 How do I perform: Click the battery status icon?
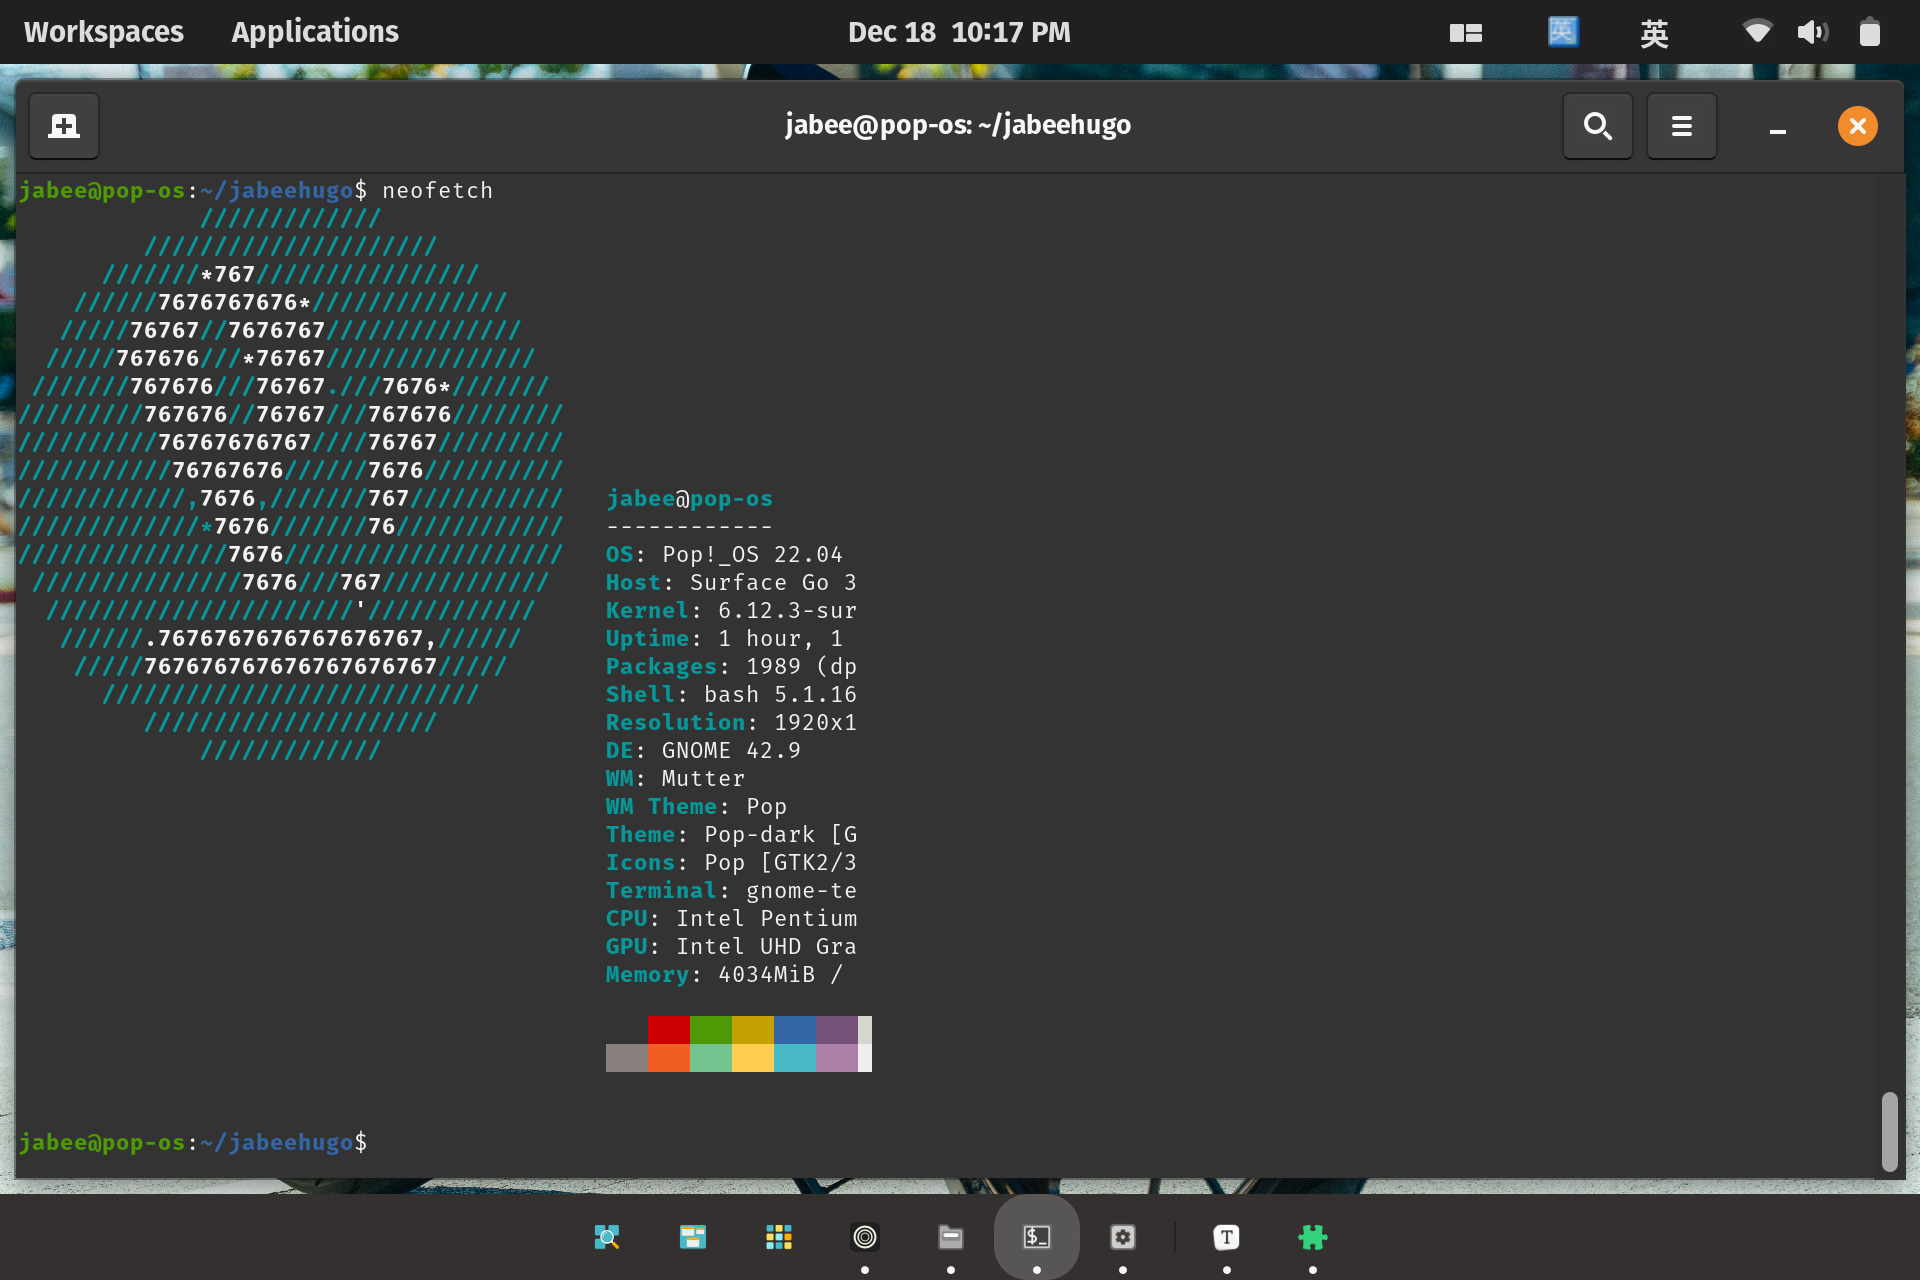coord(1869,32)
